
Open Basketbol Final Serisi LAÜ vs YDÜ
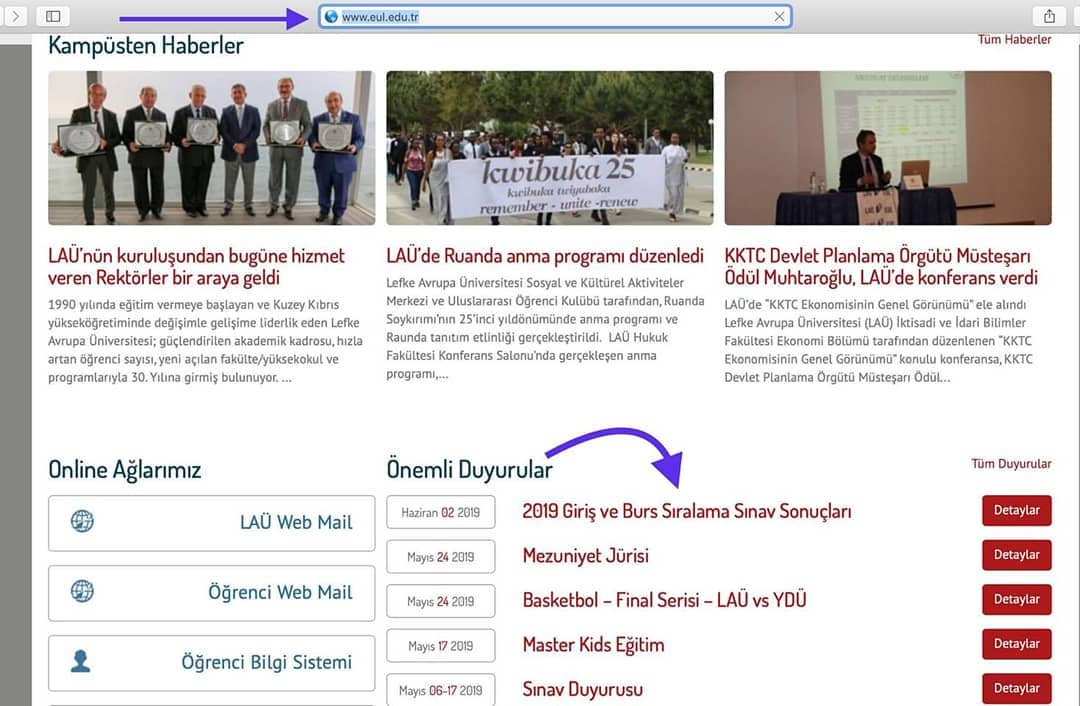[x=664, y=600]
